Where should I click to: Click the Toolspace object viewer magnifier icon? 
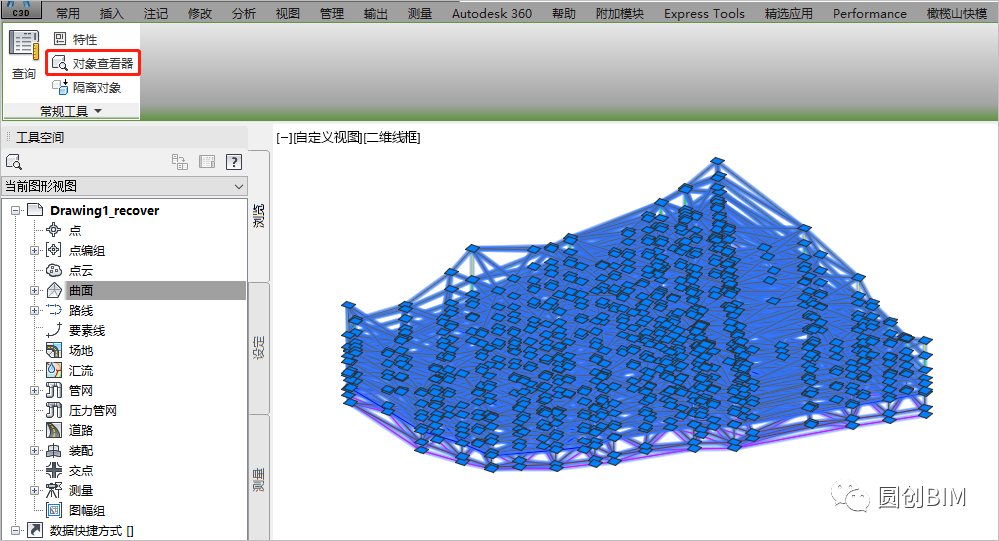[x=13, y=162]
